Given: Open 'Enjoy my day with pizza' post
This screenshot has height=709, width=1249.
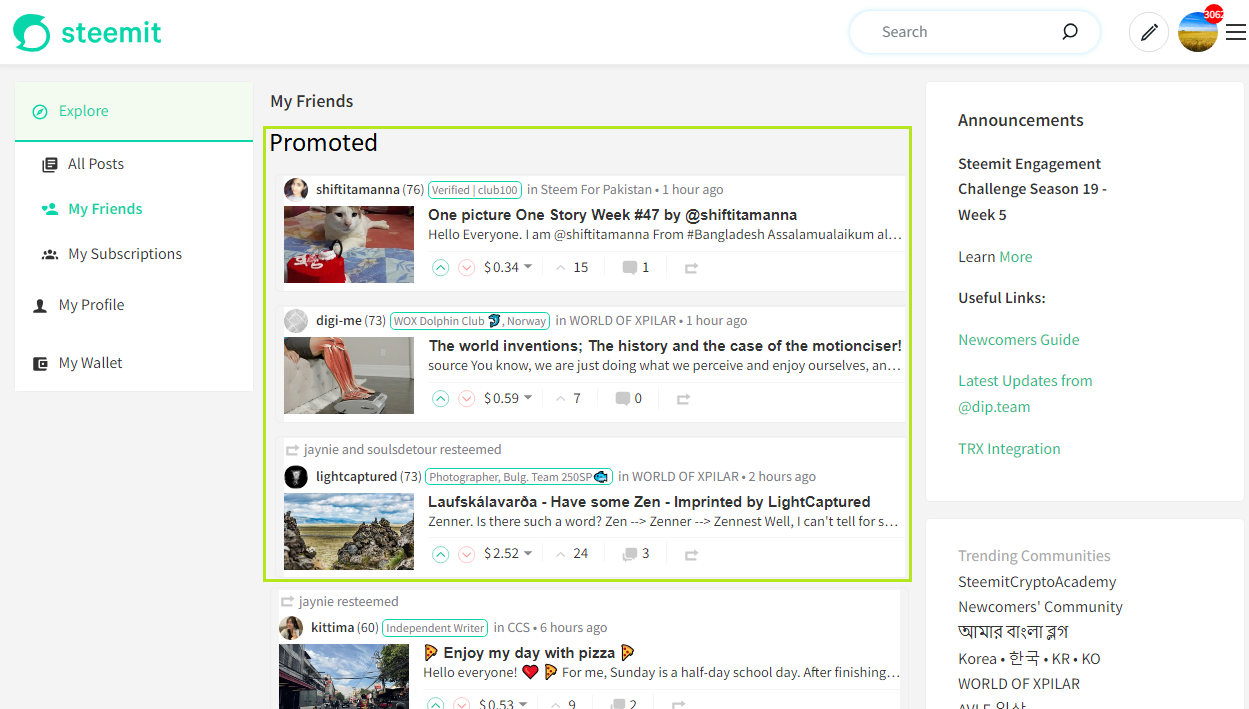Looking at the screenshot, I should pos(530,653).
